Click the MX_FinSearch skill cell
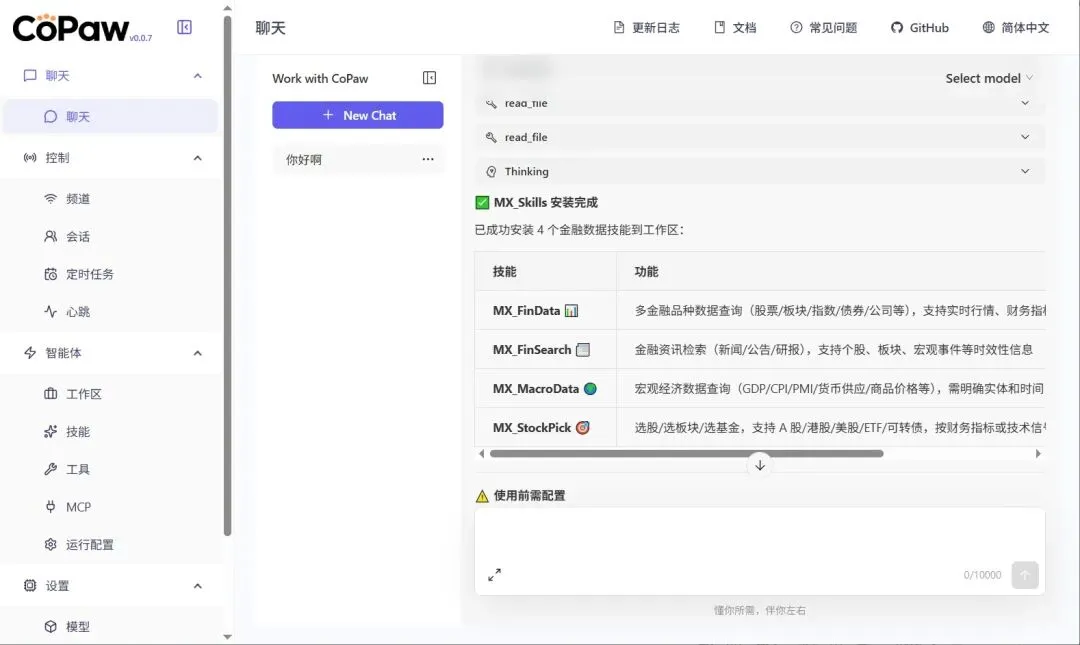1080x645 pixels. pyautogui.click(x=546, y=349)
